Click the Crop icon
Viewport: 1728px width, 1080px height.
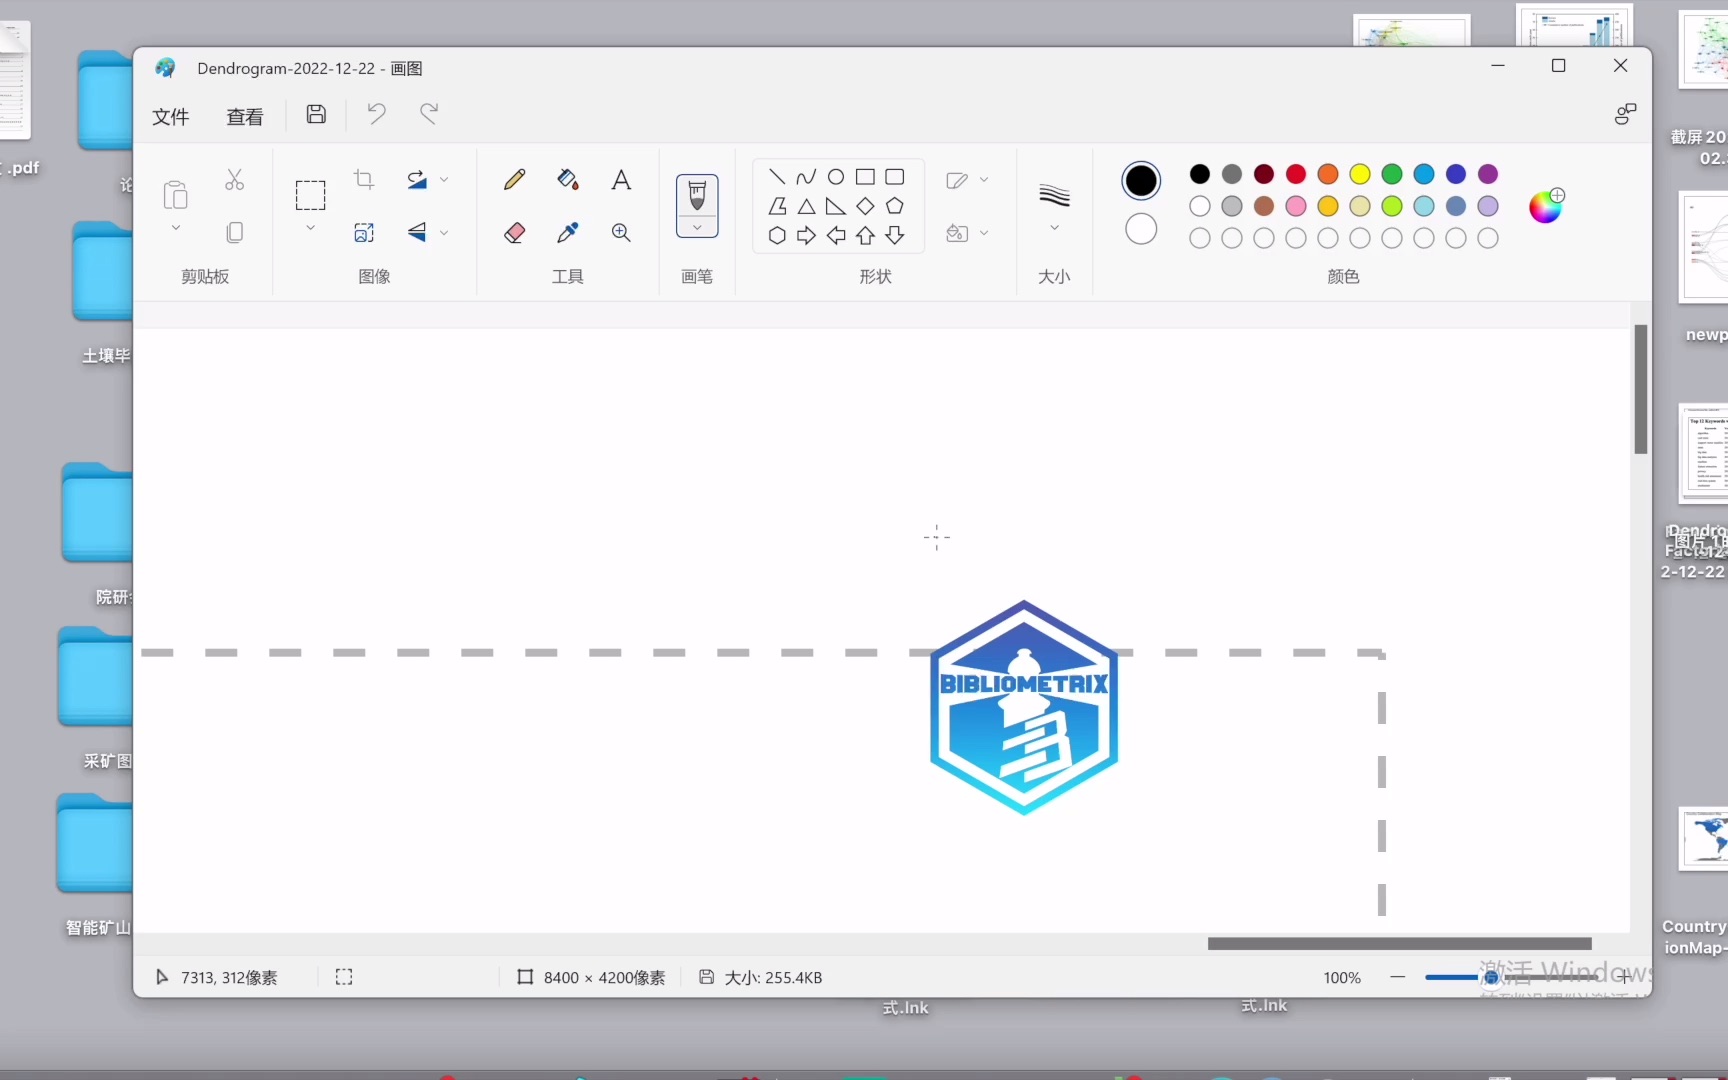pyautogui.click(x=364, y=180)
